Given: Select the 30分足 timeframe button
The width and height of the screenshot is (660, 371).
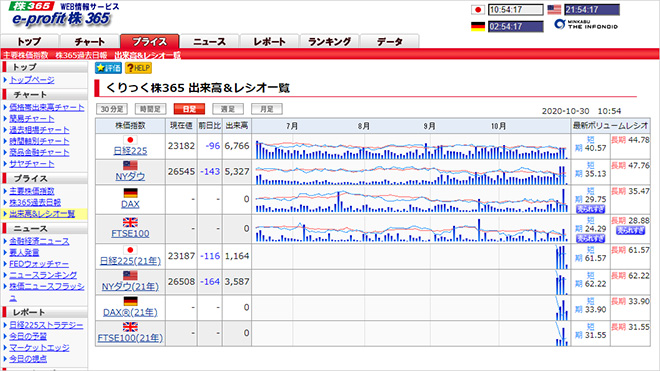Looking at the screenshot, I should click(x=112, y=109).
